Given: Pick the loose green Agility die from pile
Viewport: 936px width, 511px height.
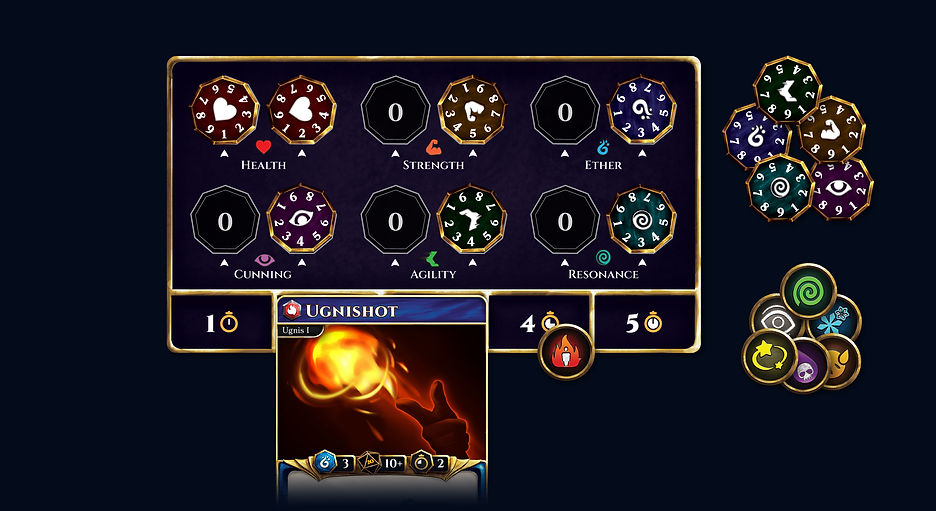Looking at the screenshot, I should pos(787,90).
